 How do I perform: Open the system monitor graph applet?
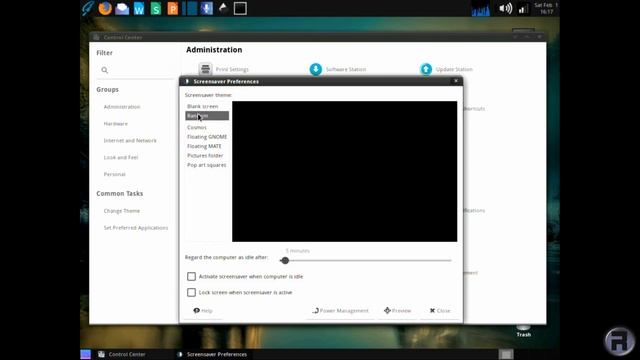click(x=481, y=9)
